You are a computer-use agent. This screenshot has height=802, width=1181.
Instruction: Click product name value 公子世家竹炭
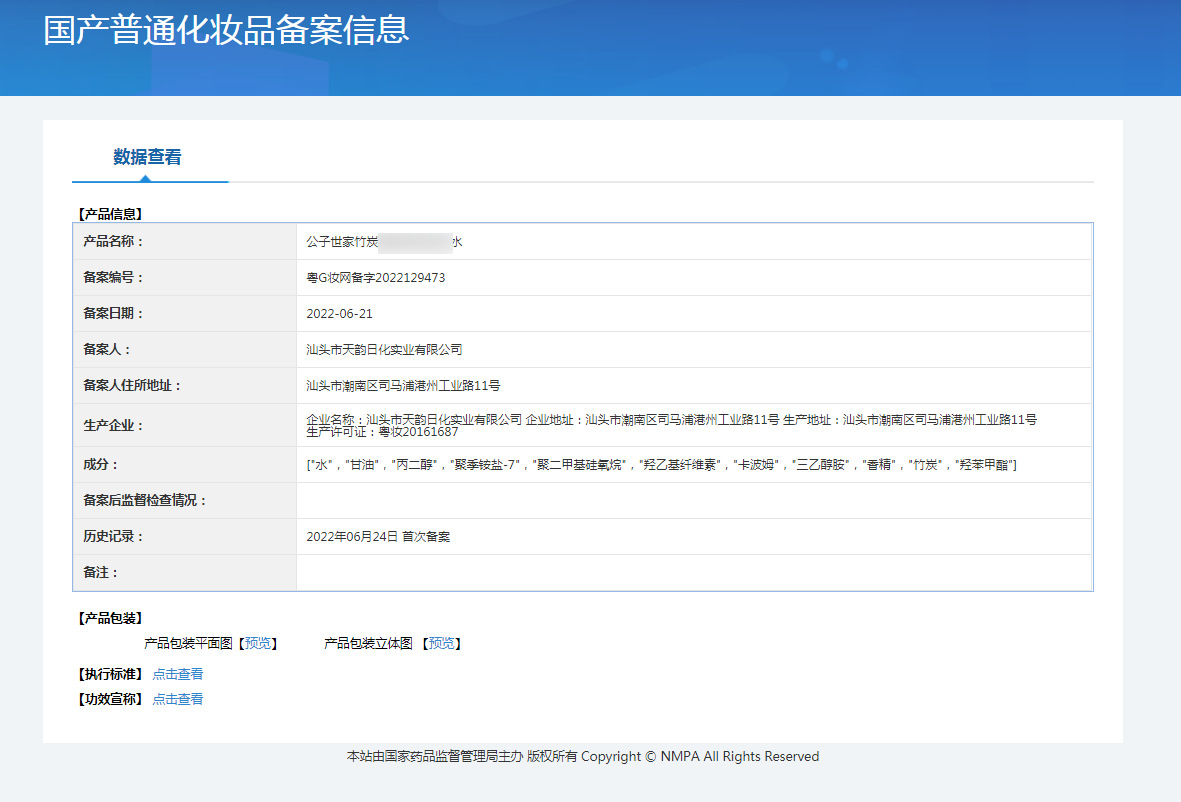(x=342, y=242)
